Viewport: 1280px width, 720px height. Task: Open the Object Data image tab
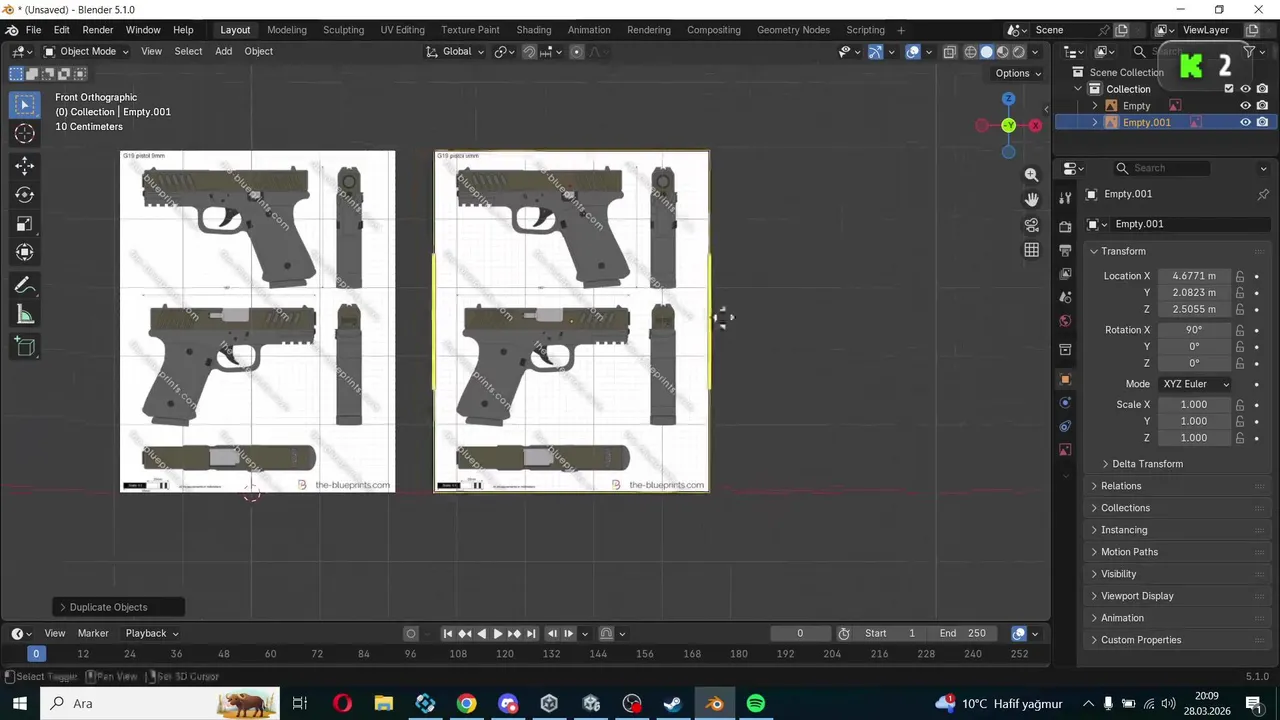pyautogui.click(x=1065, y=450)
